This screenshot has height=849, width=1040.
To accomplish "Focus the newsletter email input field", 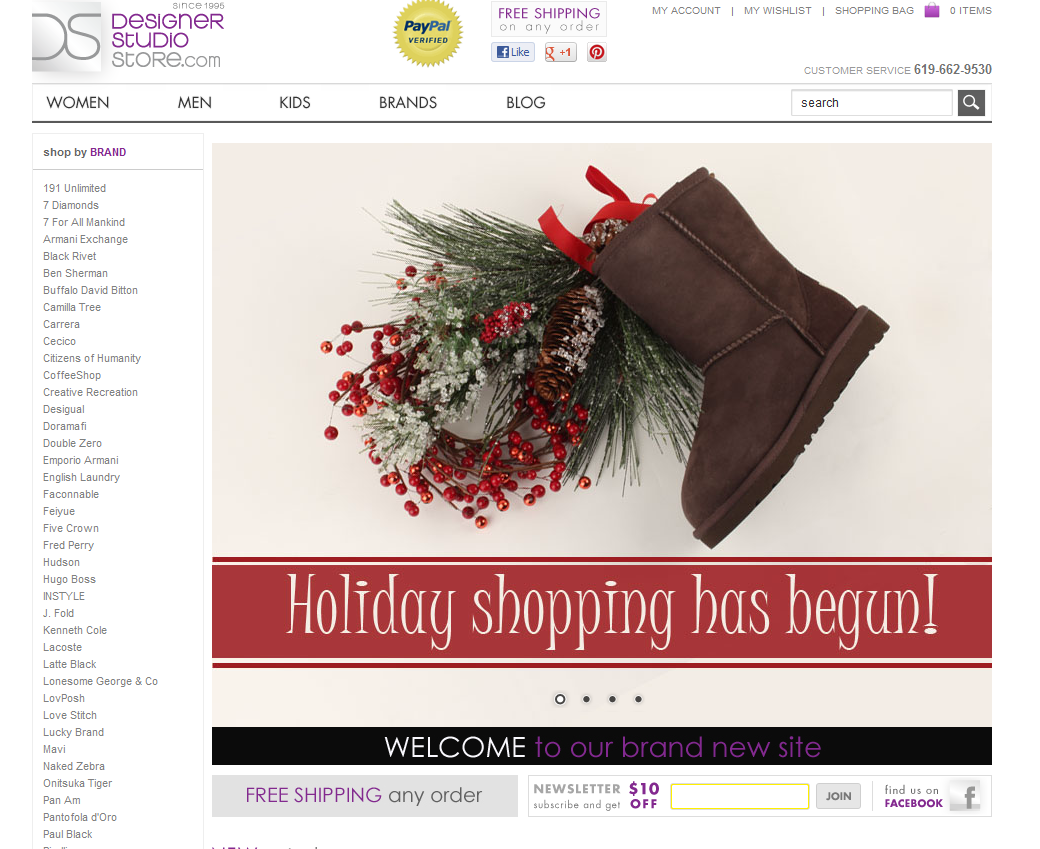I will click(x=740, y=796).
